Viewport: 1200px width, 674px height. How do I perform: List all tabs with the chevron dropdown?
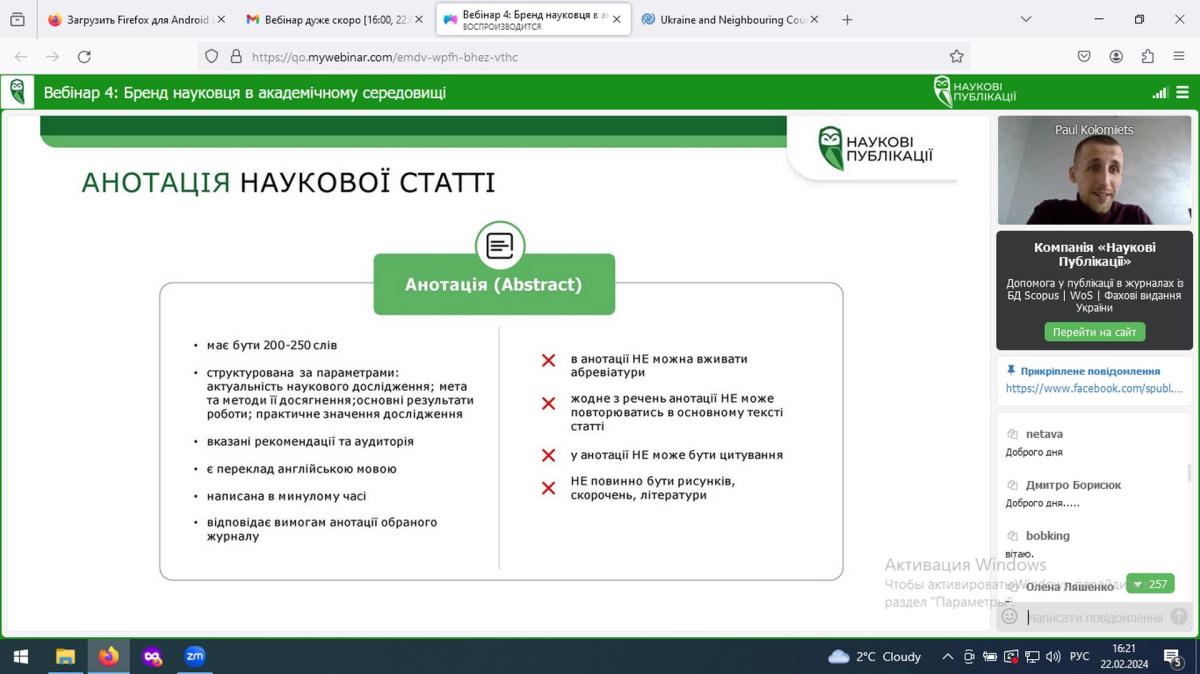1026,19
